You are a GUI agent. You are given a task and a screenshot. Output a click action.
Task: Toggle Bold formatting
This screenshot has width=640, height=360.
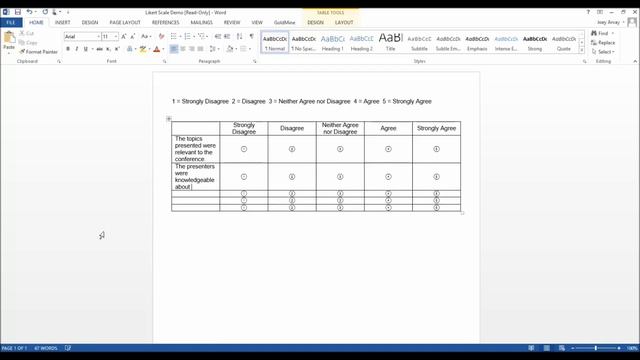68,49
